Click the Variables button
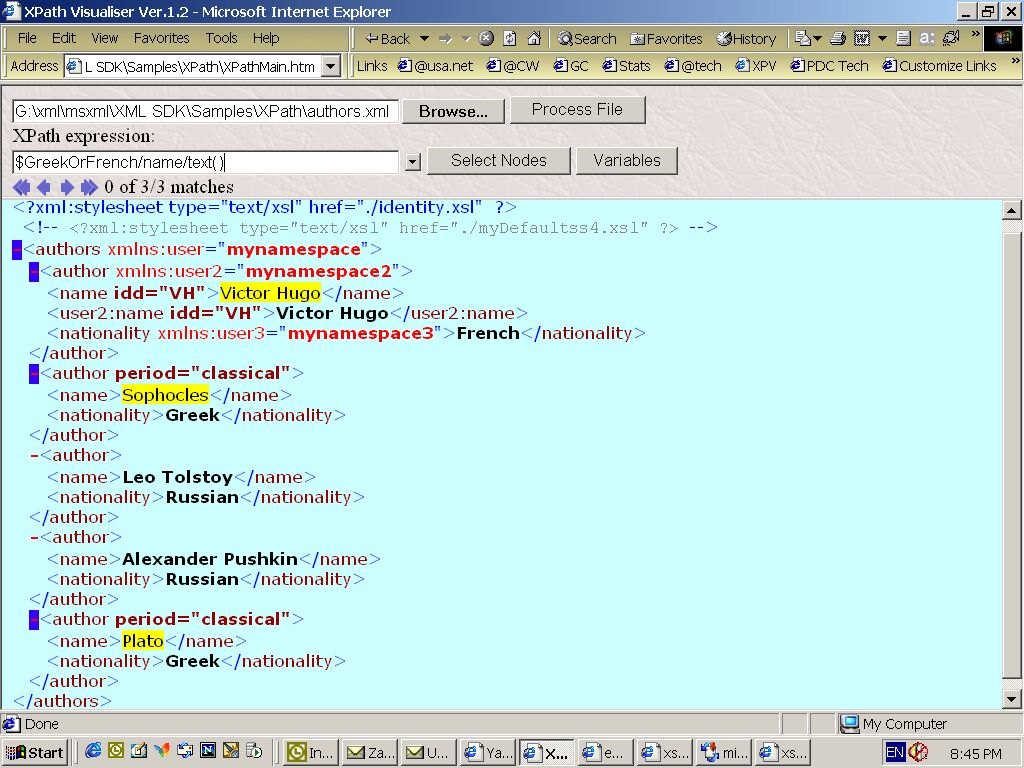Image resolution: width=1024 pixels, height=768 pixels. tap(626, 161)
